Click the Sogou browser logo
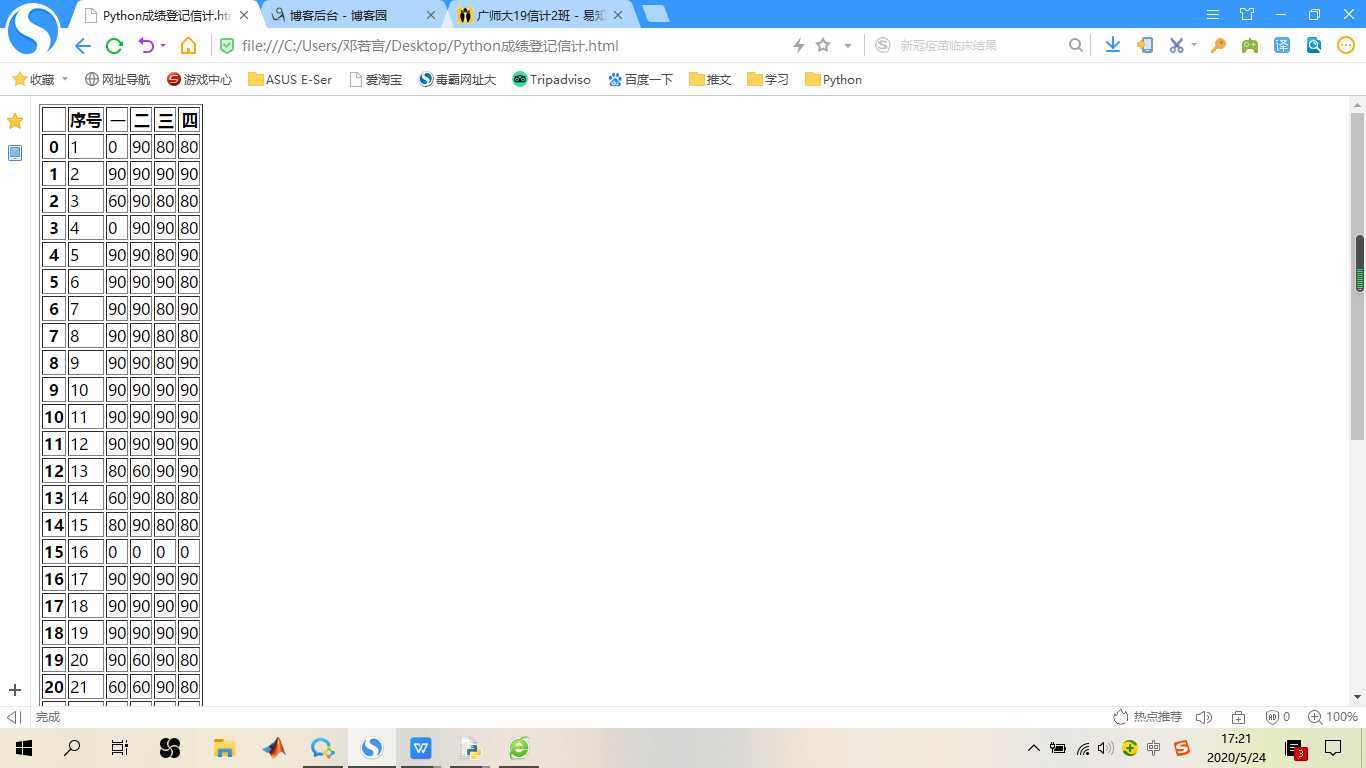The width and height of the screenshot is (1366, 768). coord(33,30)
